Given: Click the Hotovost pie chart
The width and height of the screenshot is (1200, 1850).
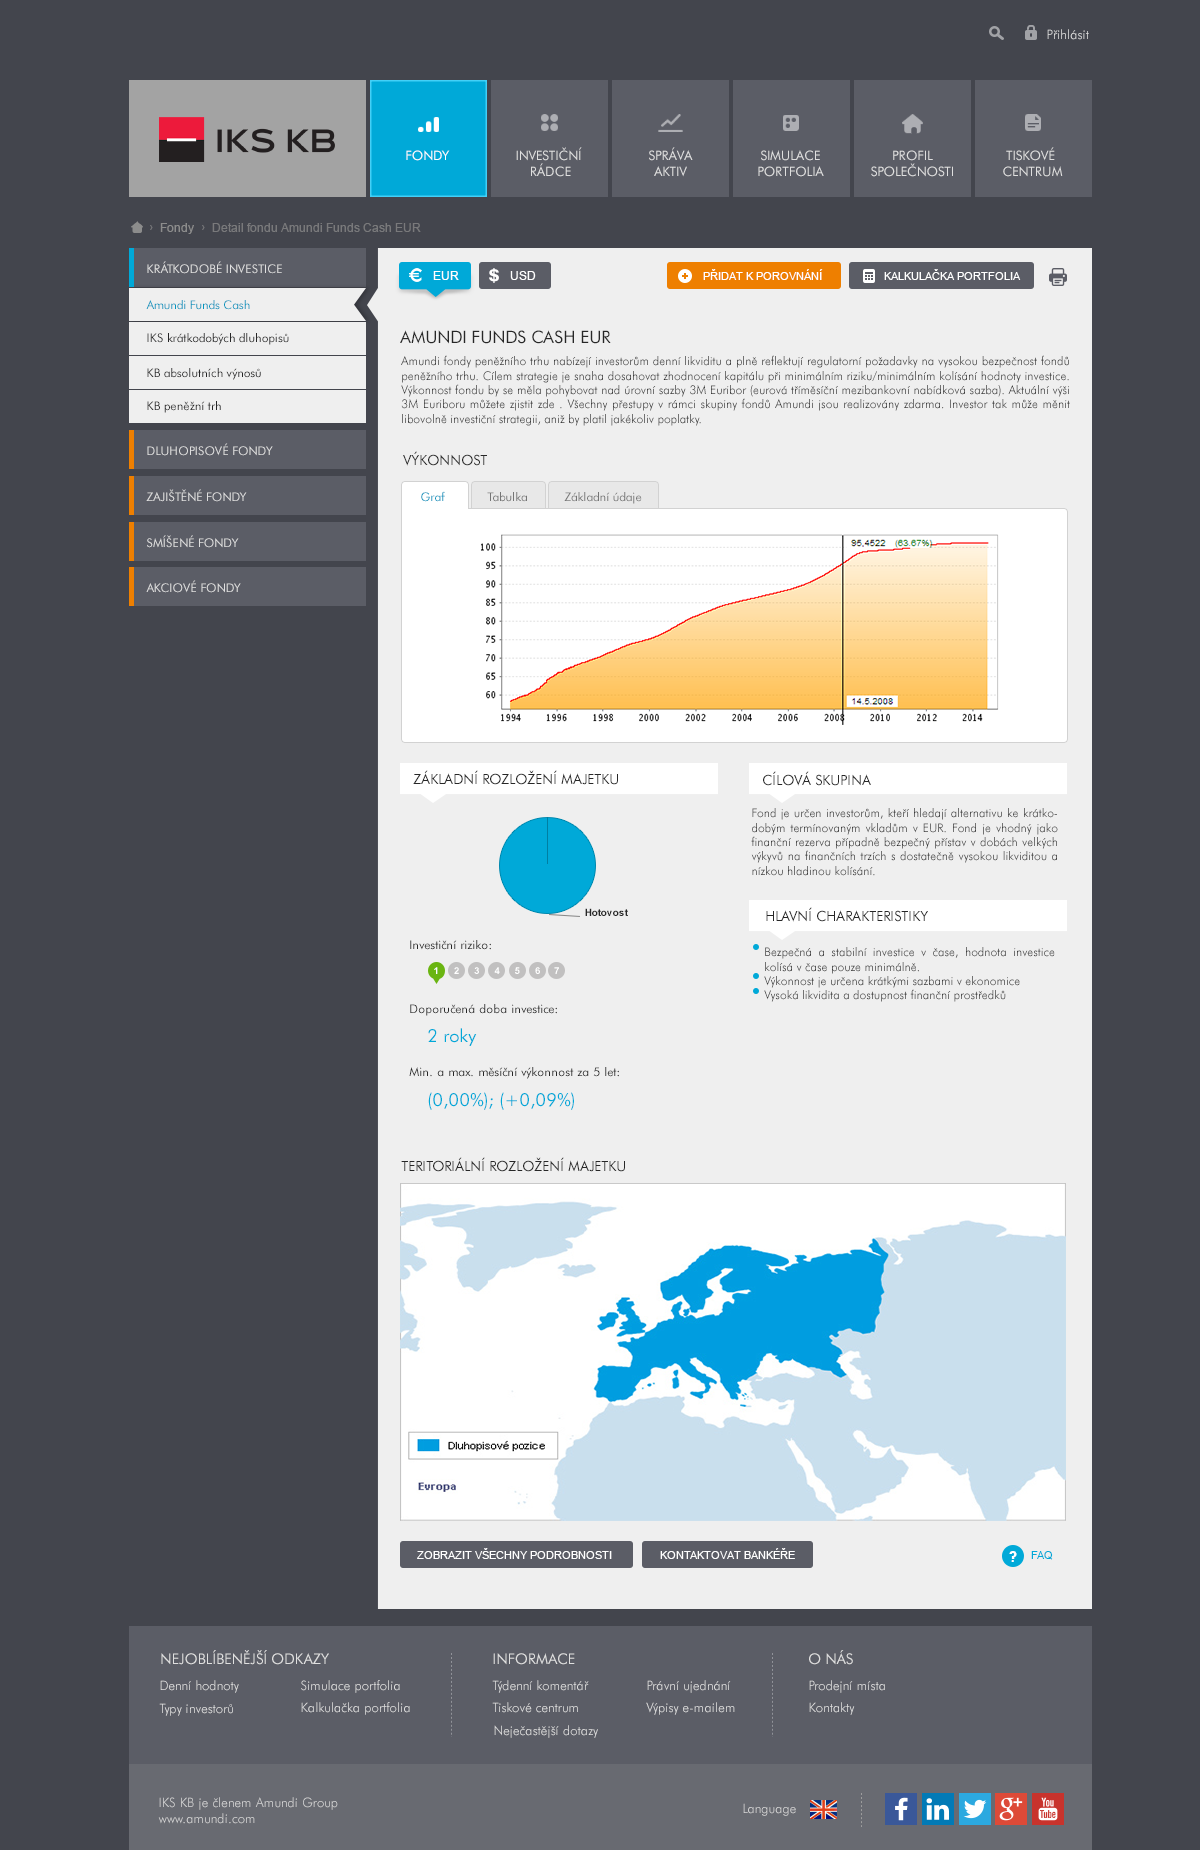Looking at the screenshot, I should [x=547, y=865].
